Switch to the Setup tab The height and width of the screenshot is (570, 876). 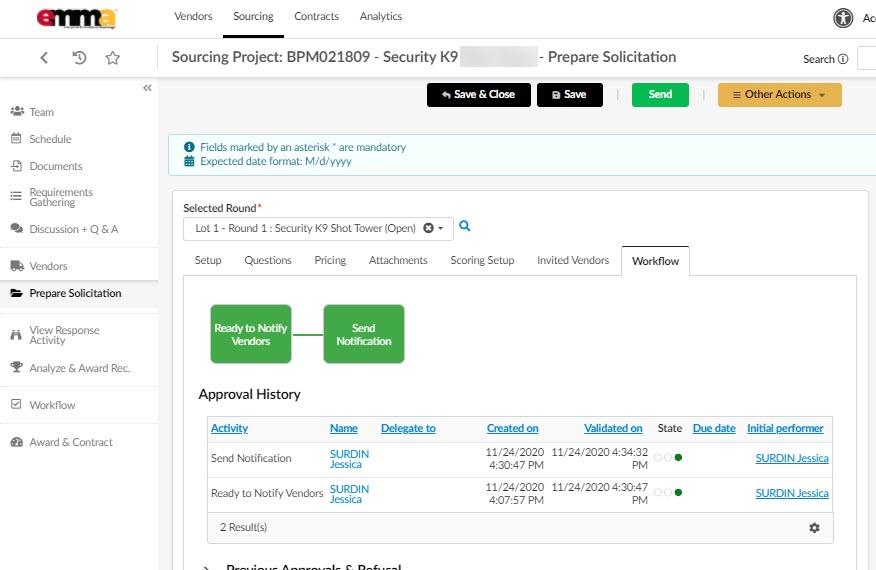point(208,260)
